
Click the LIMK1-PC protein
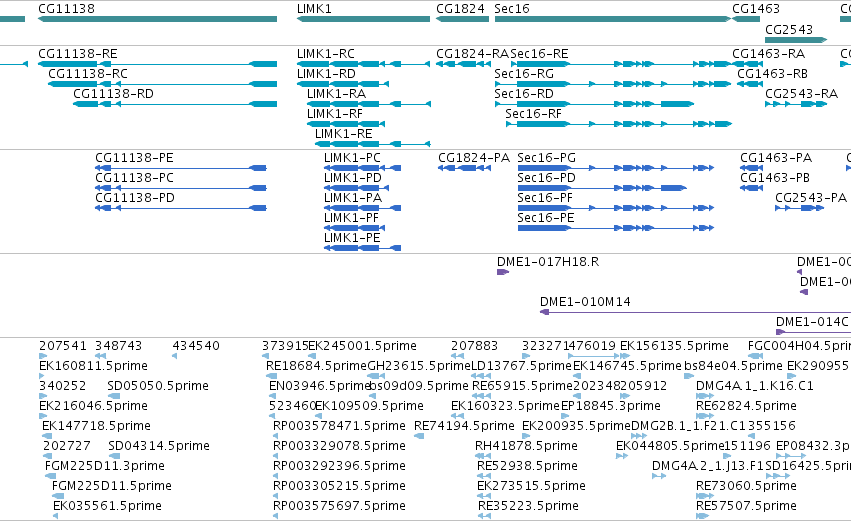[352, 158]
